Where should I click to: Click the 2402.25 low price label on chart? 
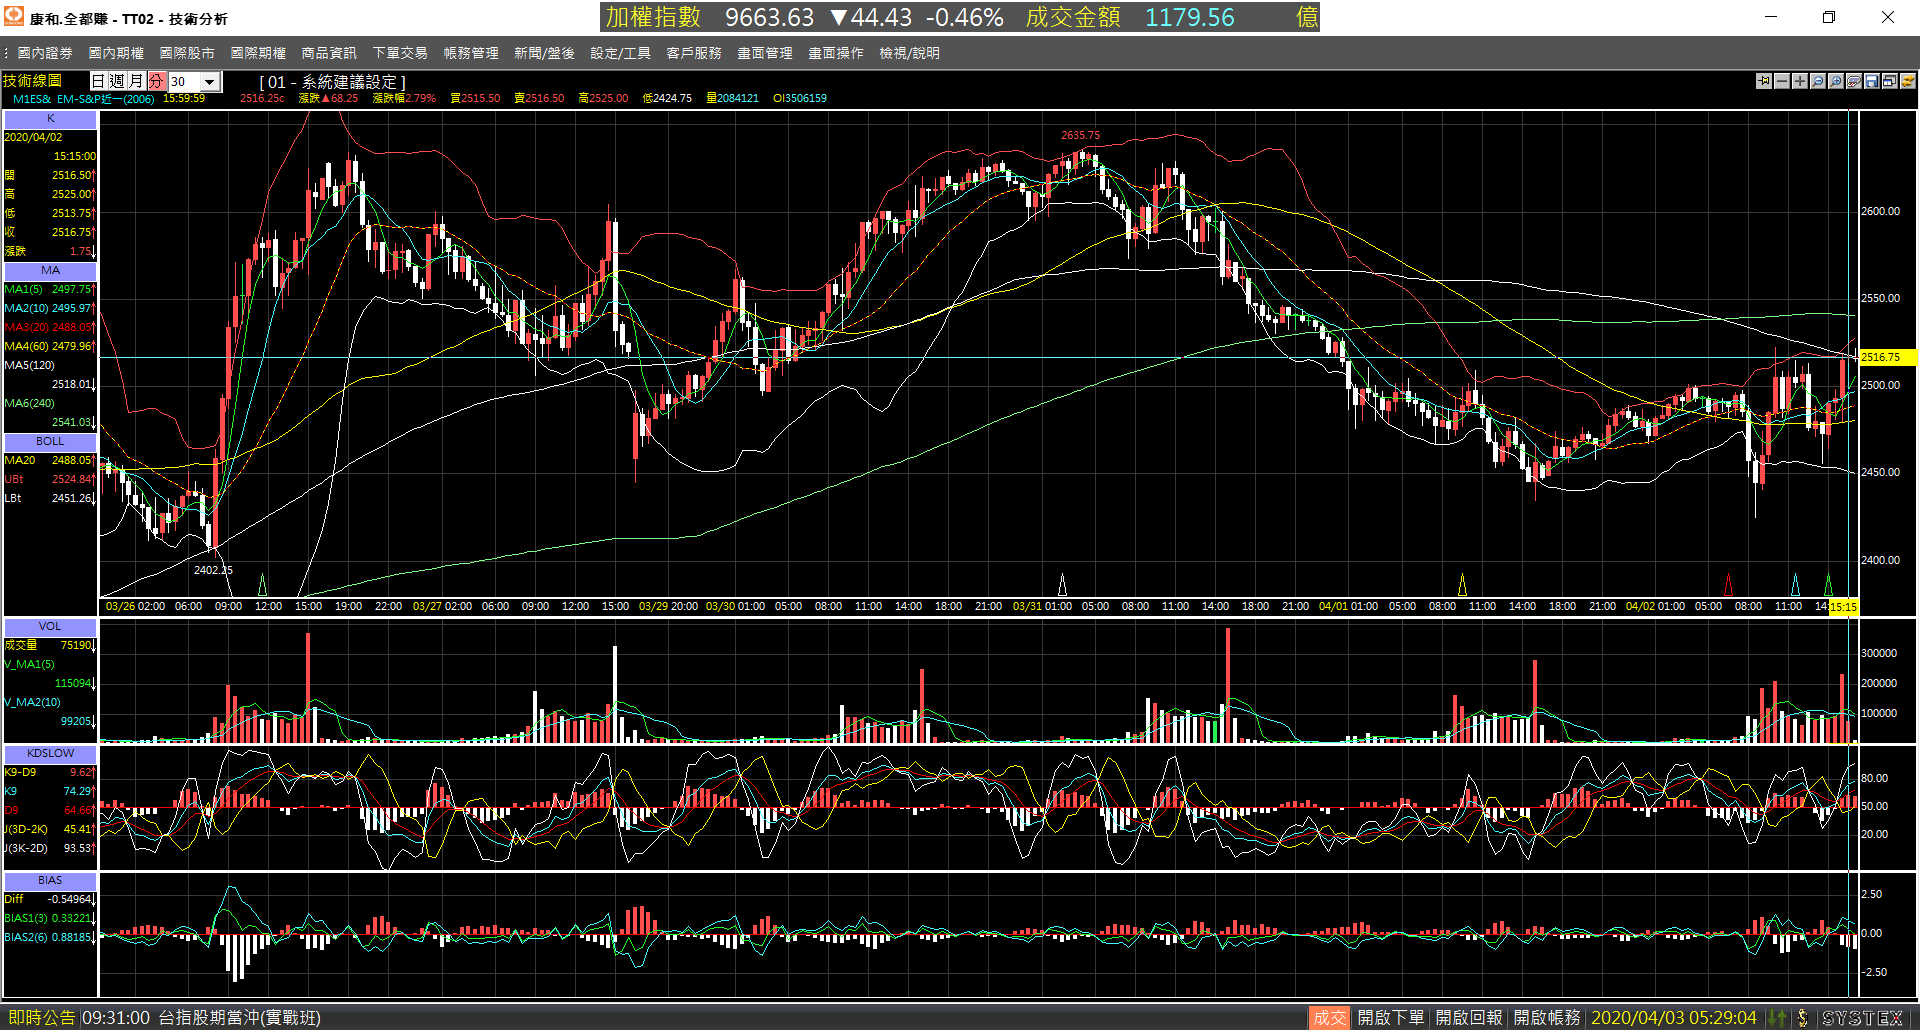(x=213, y=570)
